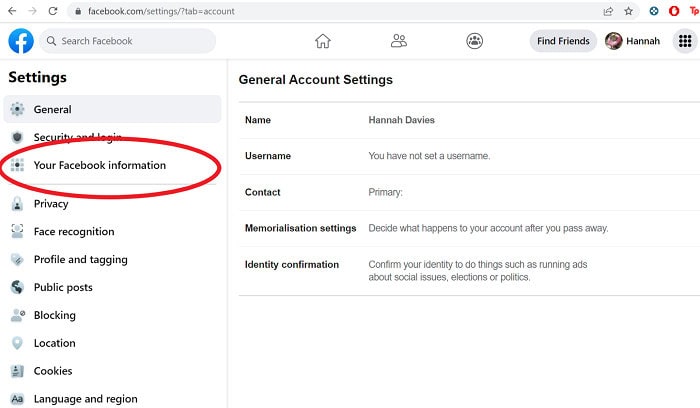700x408 pixels.
Task: Click the Facebook logo
Action: (21, 41)
